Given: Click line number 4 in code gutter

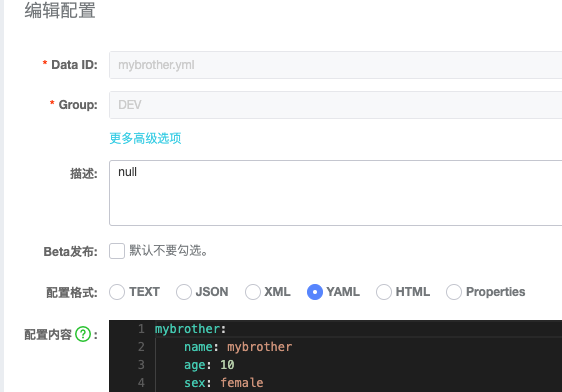Looking at the screenshot, I should [141, 383].
